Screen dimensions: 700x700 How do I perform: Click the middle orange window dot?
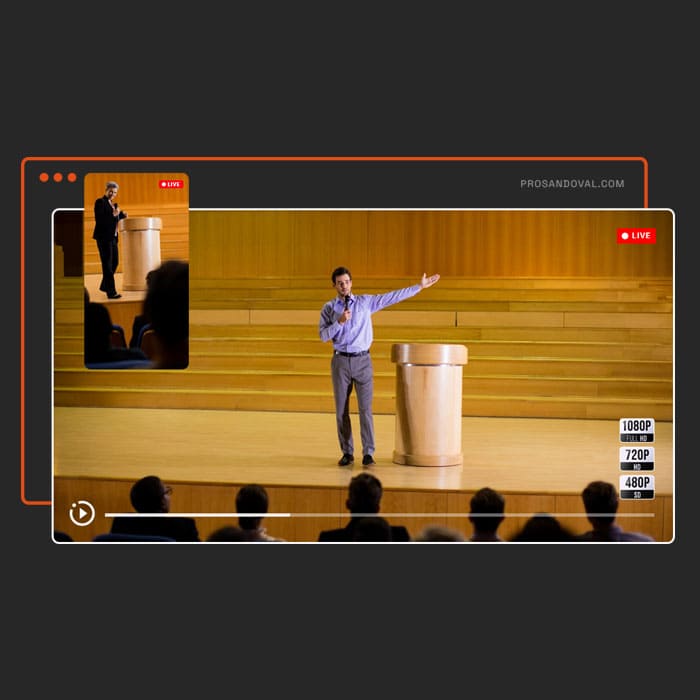[58, 177]
